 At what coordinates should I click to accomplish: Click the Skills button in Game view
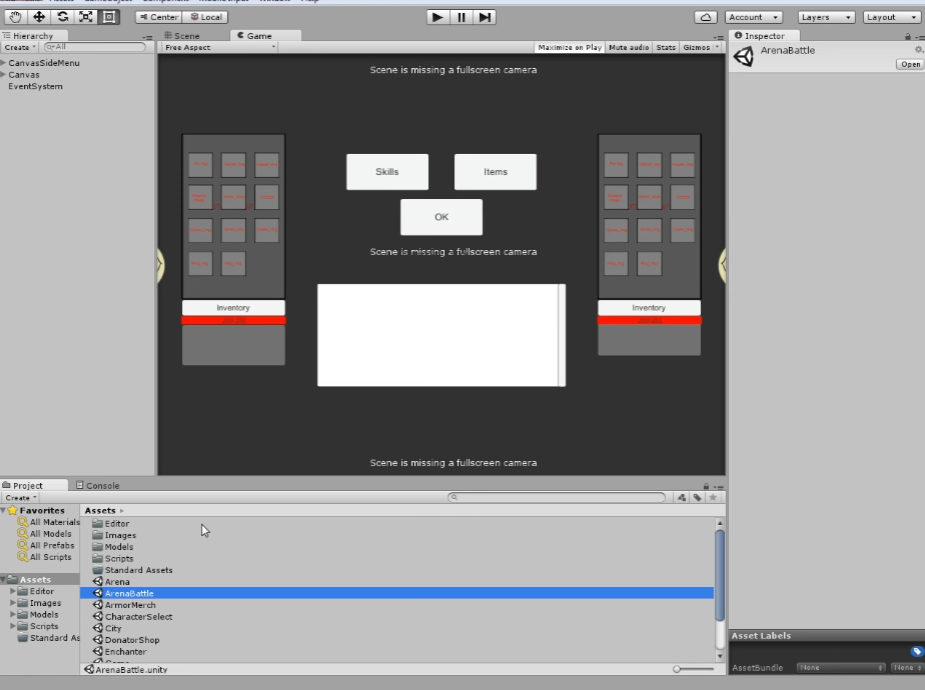point(387,172)
